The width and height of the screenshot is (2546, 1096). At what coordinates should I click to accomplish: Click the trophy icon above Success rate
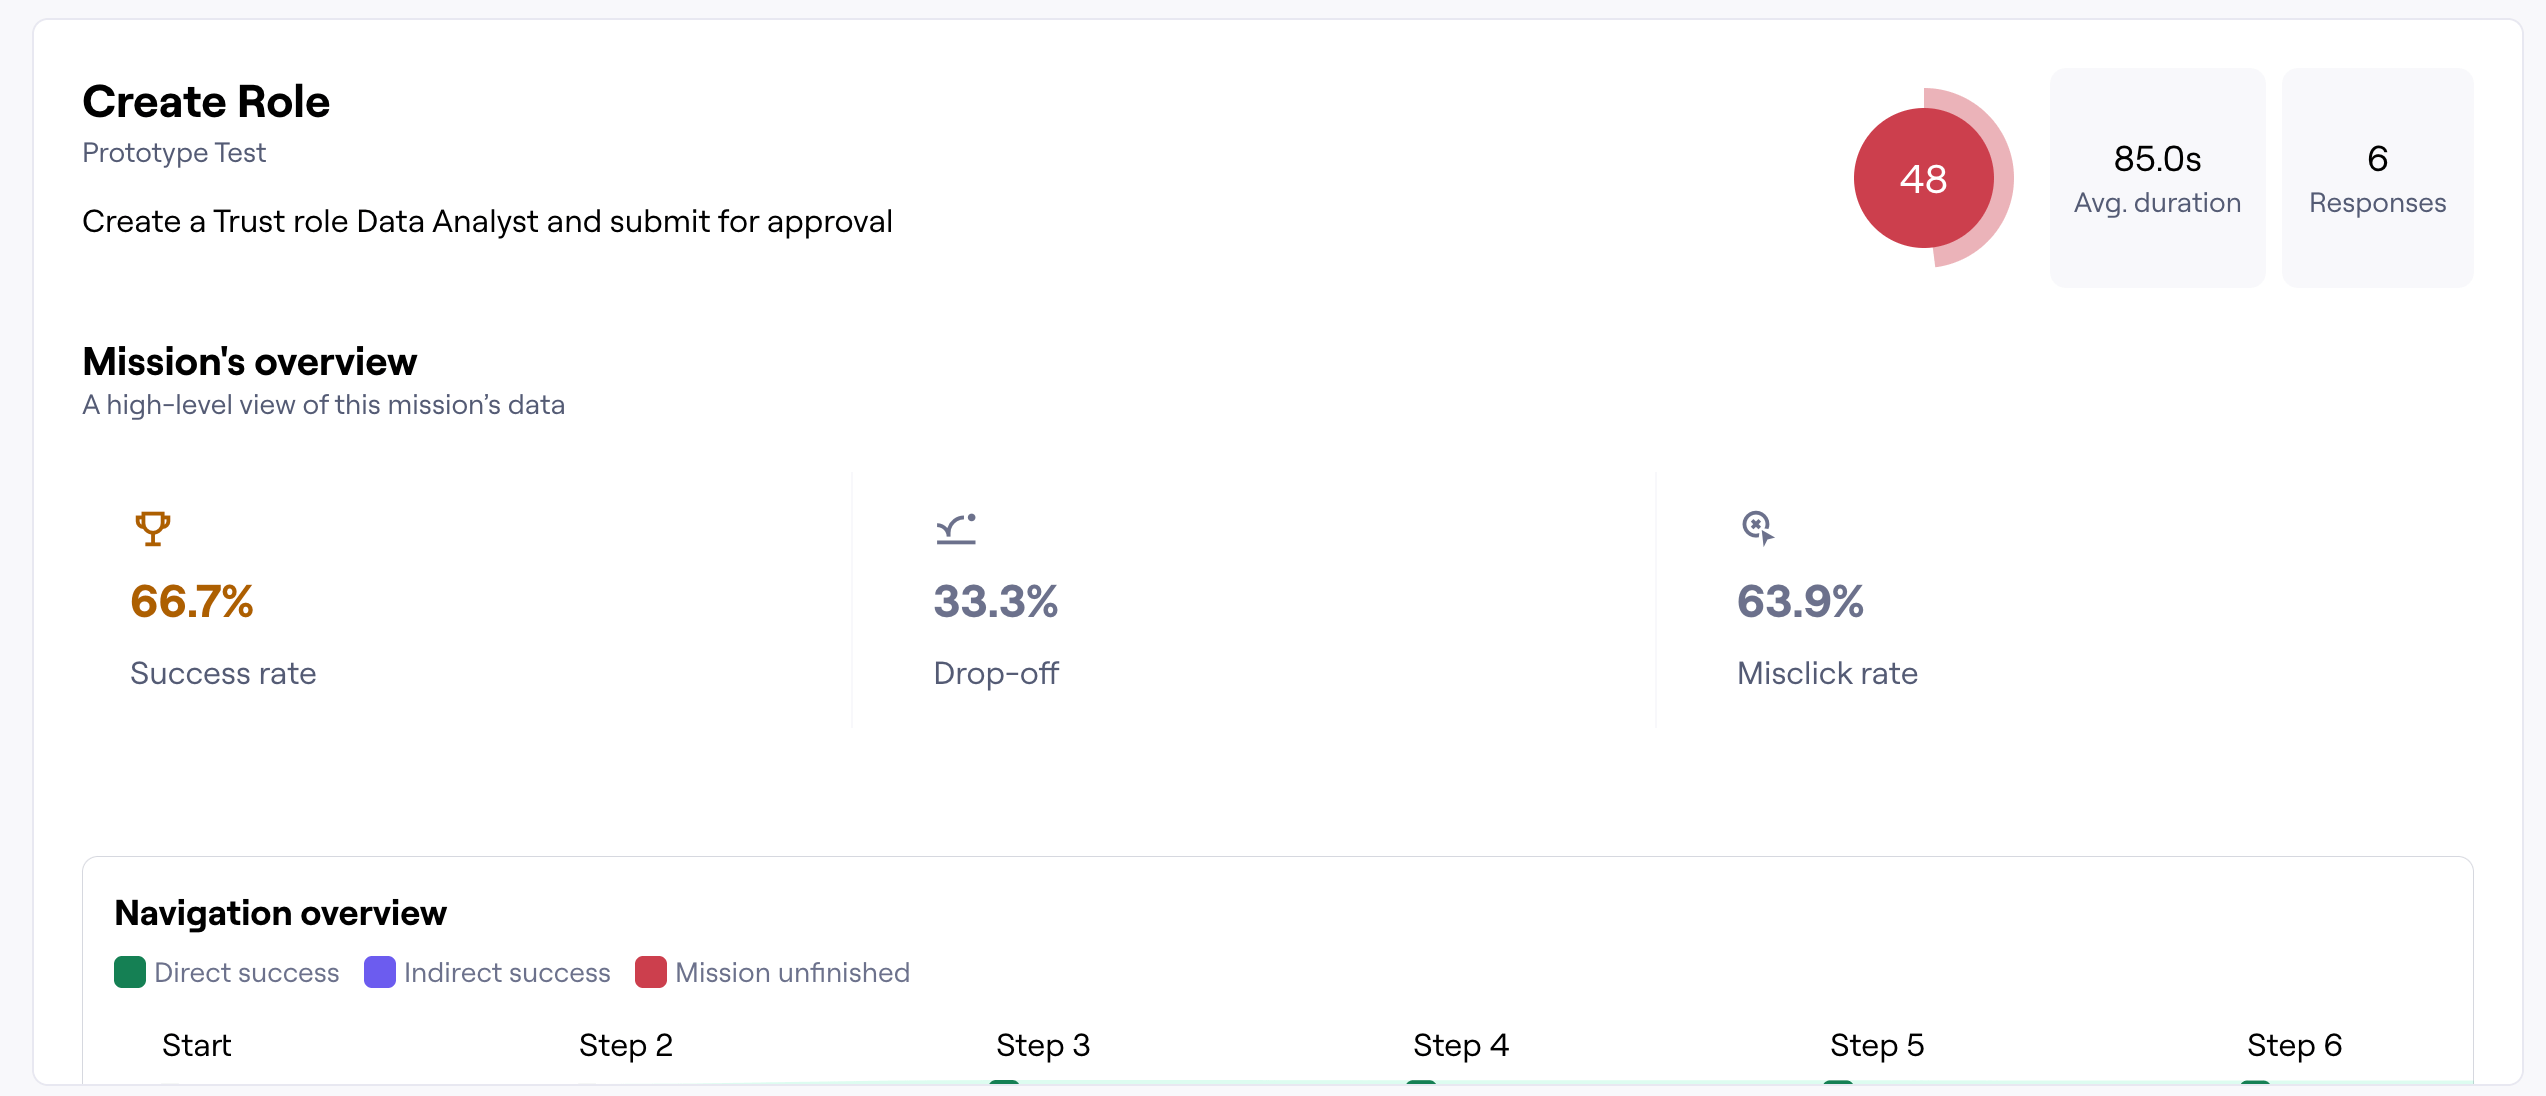tap(153, 528)
